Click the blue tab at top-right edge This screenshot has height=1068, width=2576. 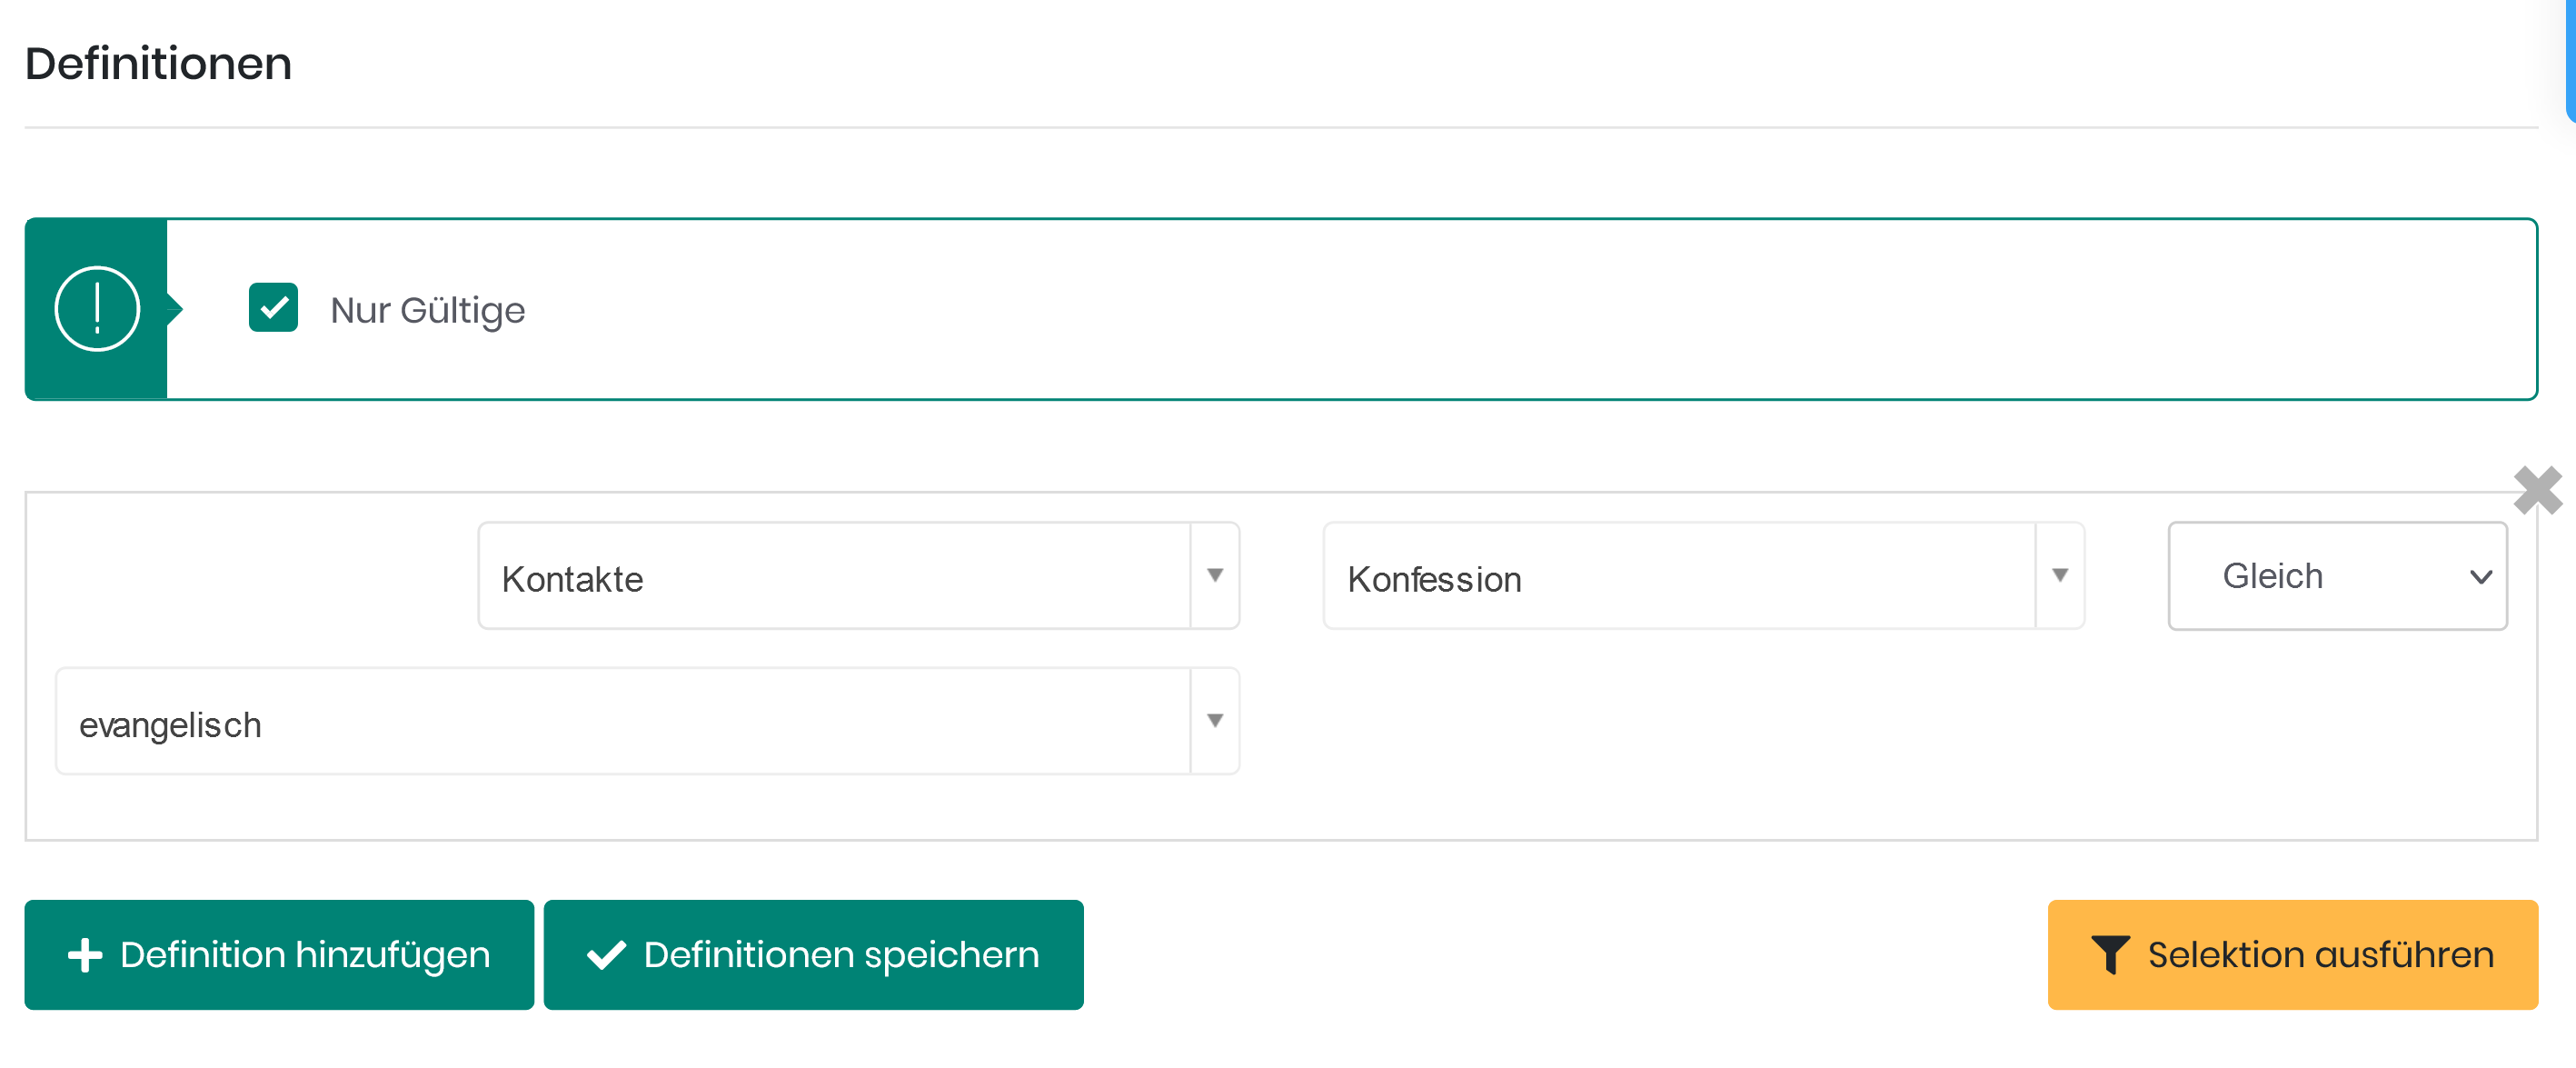point(2569,60)
